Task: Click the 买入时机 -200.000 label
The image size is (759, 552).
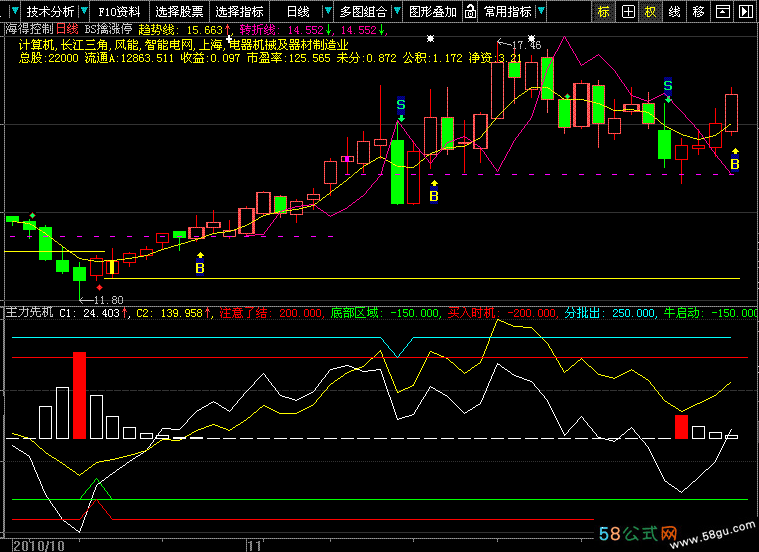Action: click(x=501, y=313)
